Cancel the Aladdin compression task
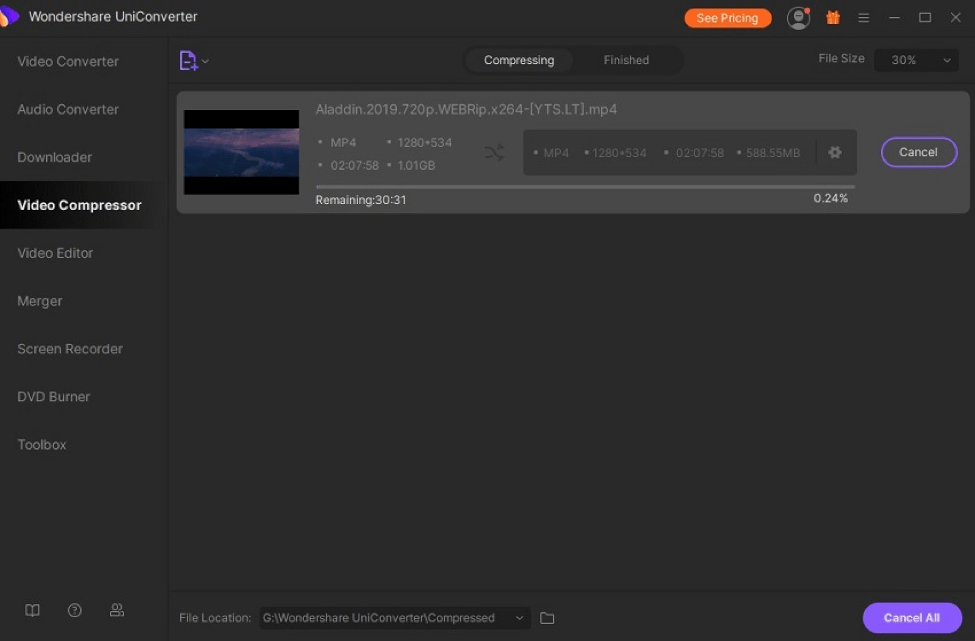 pos(918,152)
